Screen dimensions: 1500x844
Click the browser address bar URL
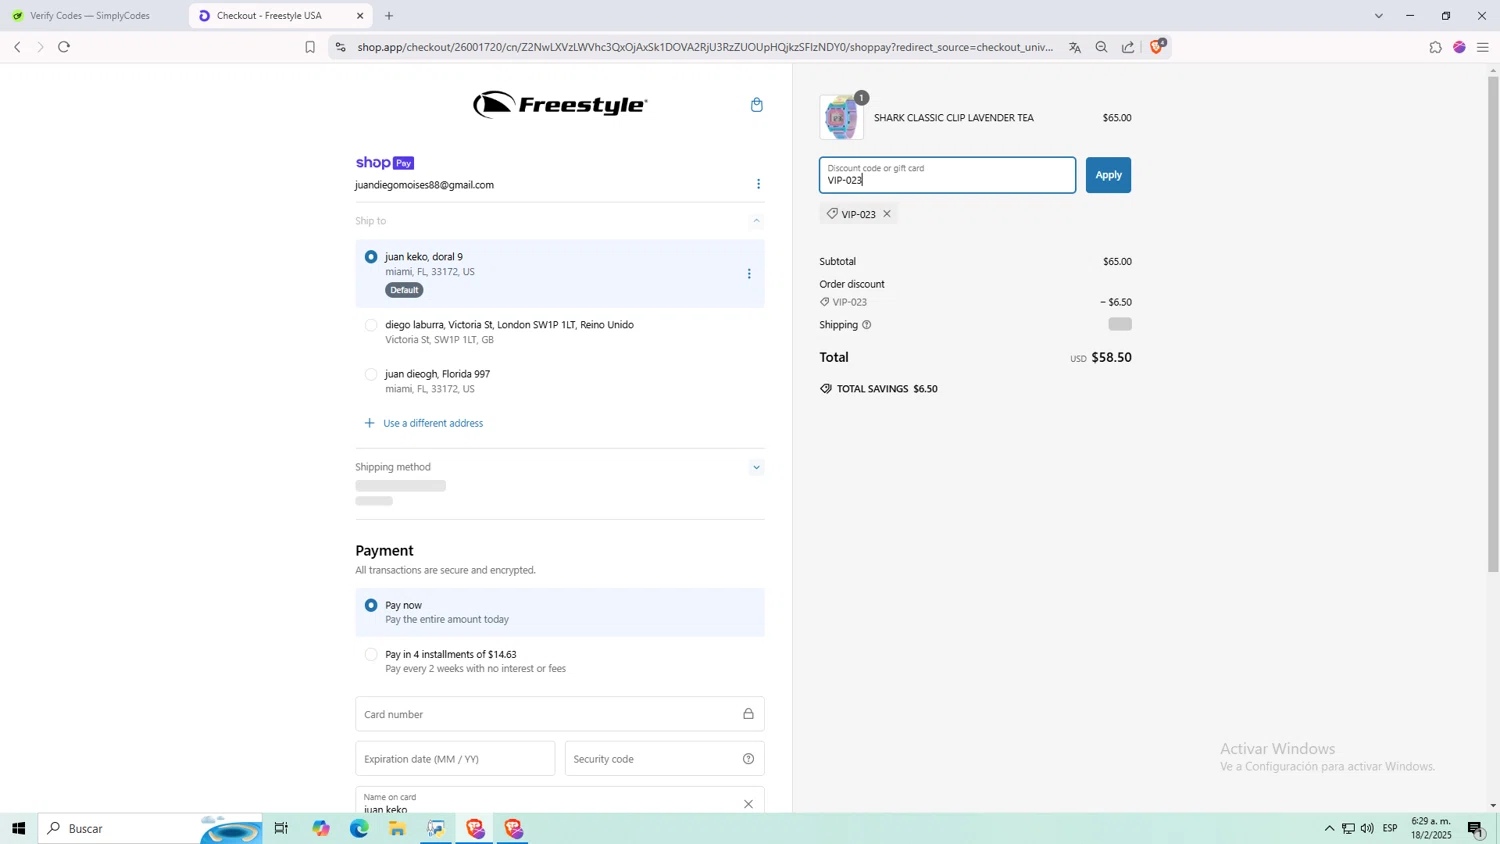(705, 47)
